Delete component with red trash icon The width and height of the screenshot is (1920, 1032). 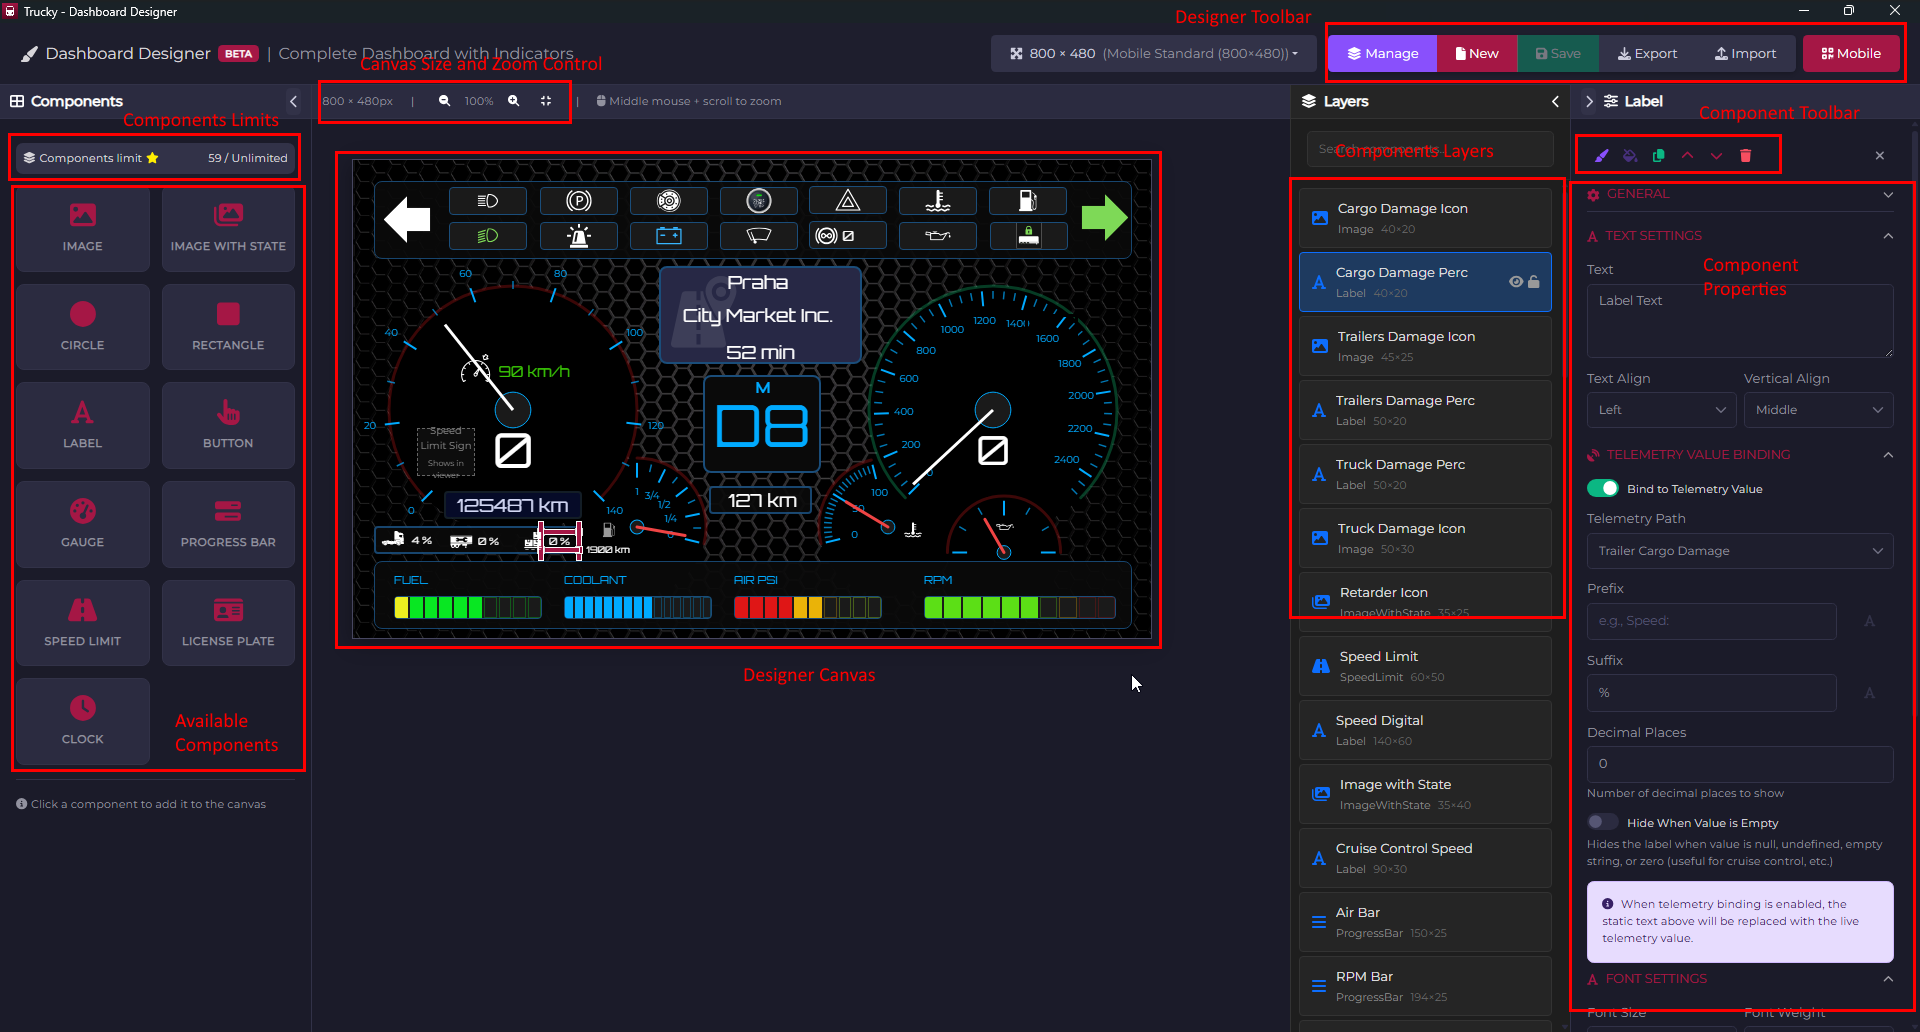pyautogui.click(x=1746, y=156)
